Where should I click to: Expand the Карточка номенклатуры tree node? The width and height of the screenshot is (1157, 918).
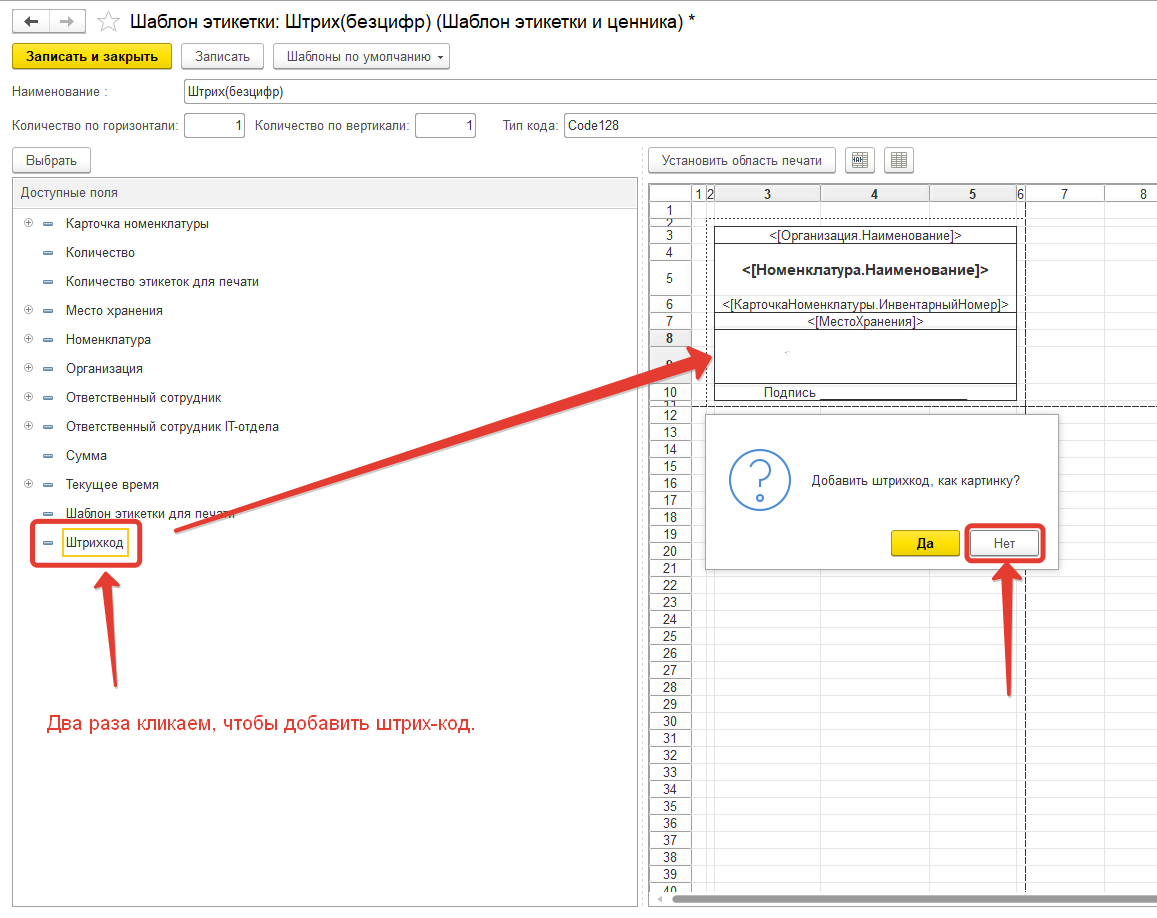tap(28, 224)
